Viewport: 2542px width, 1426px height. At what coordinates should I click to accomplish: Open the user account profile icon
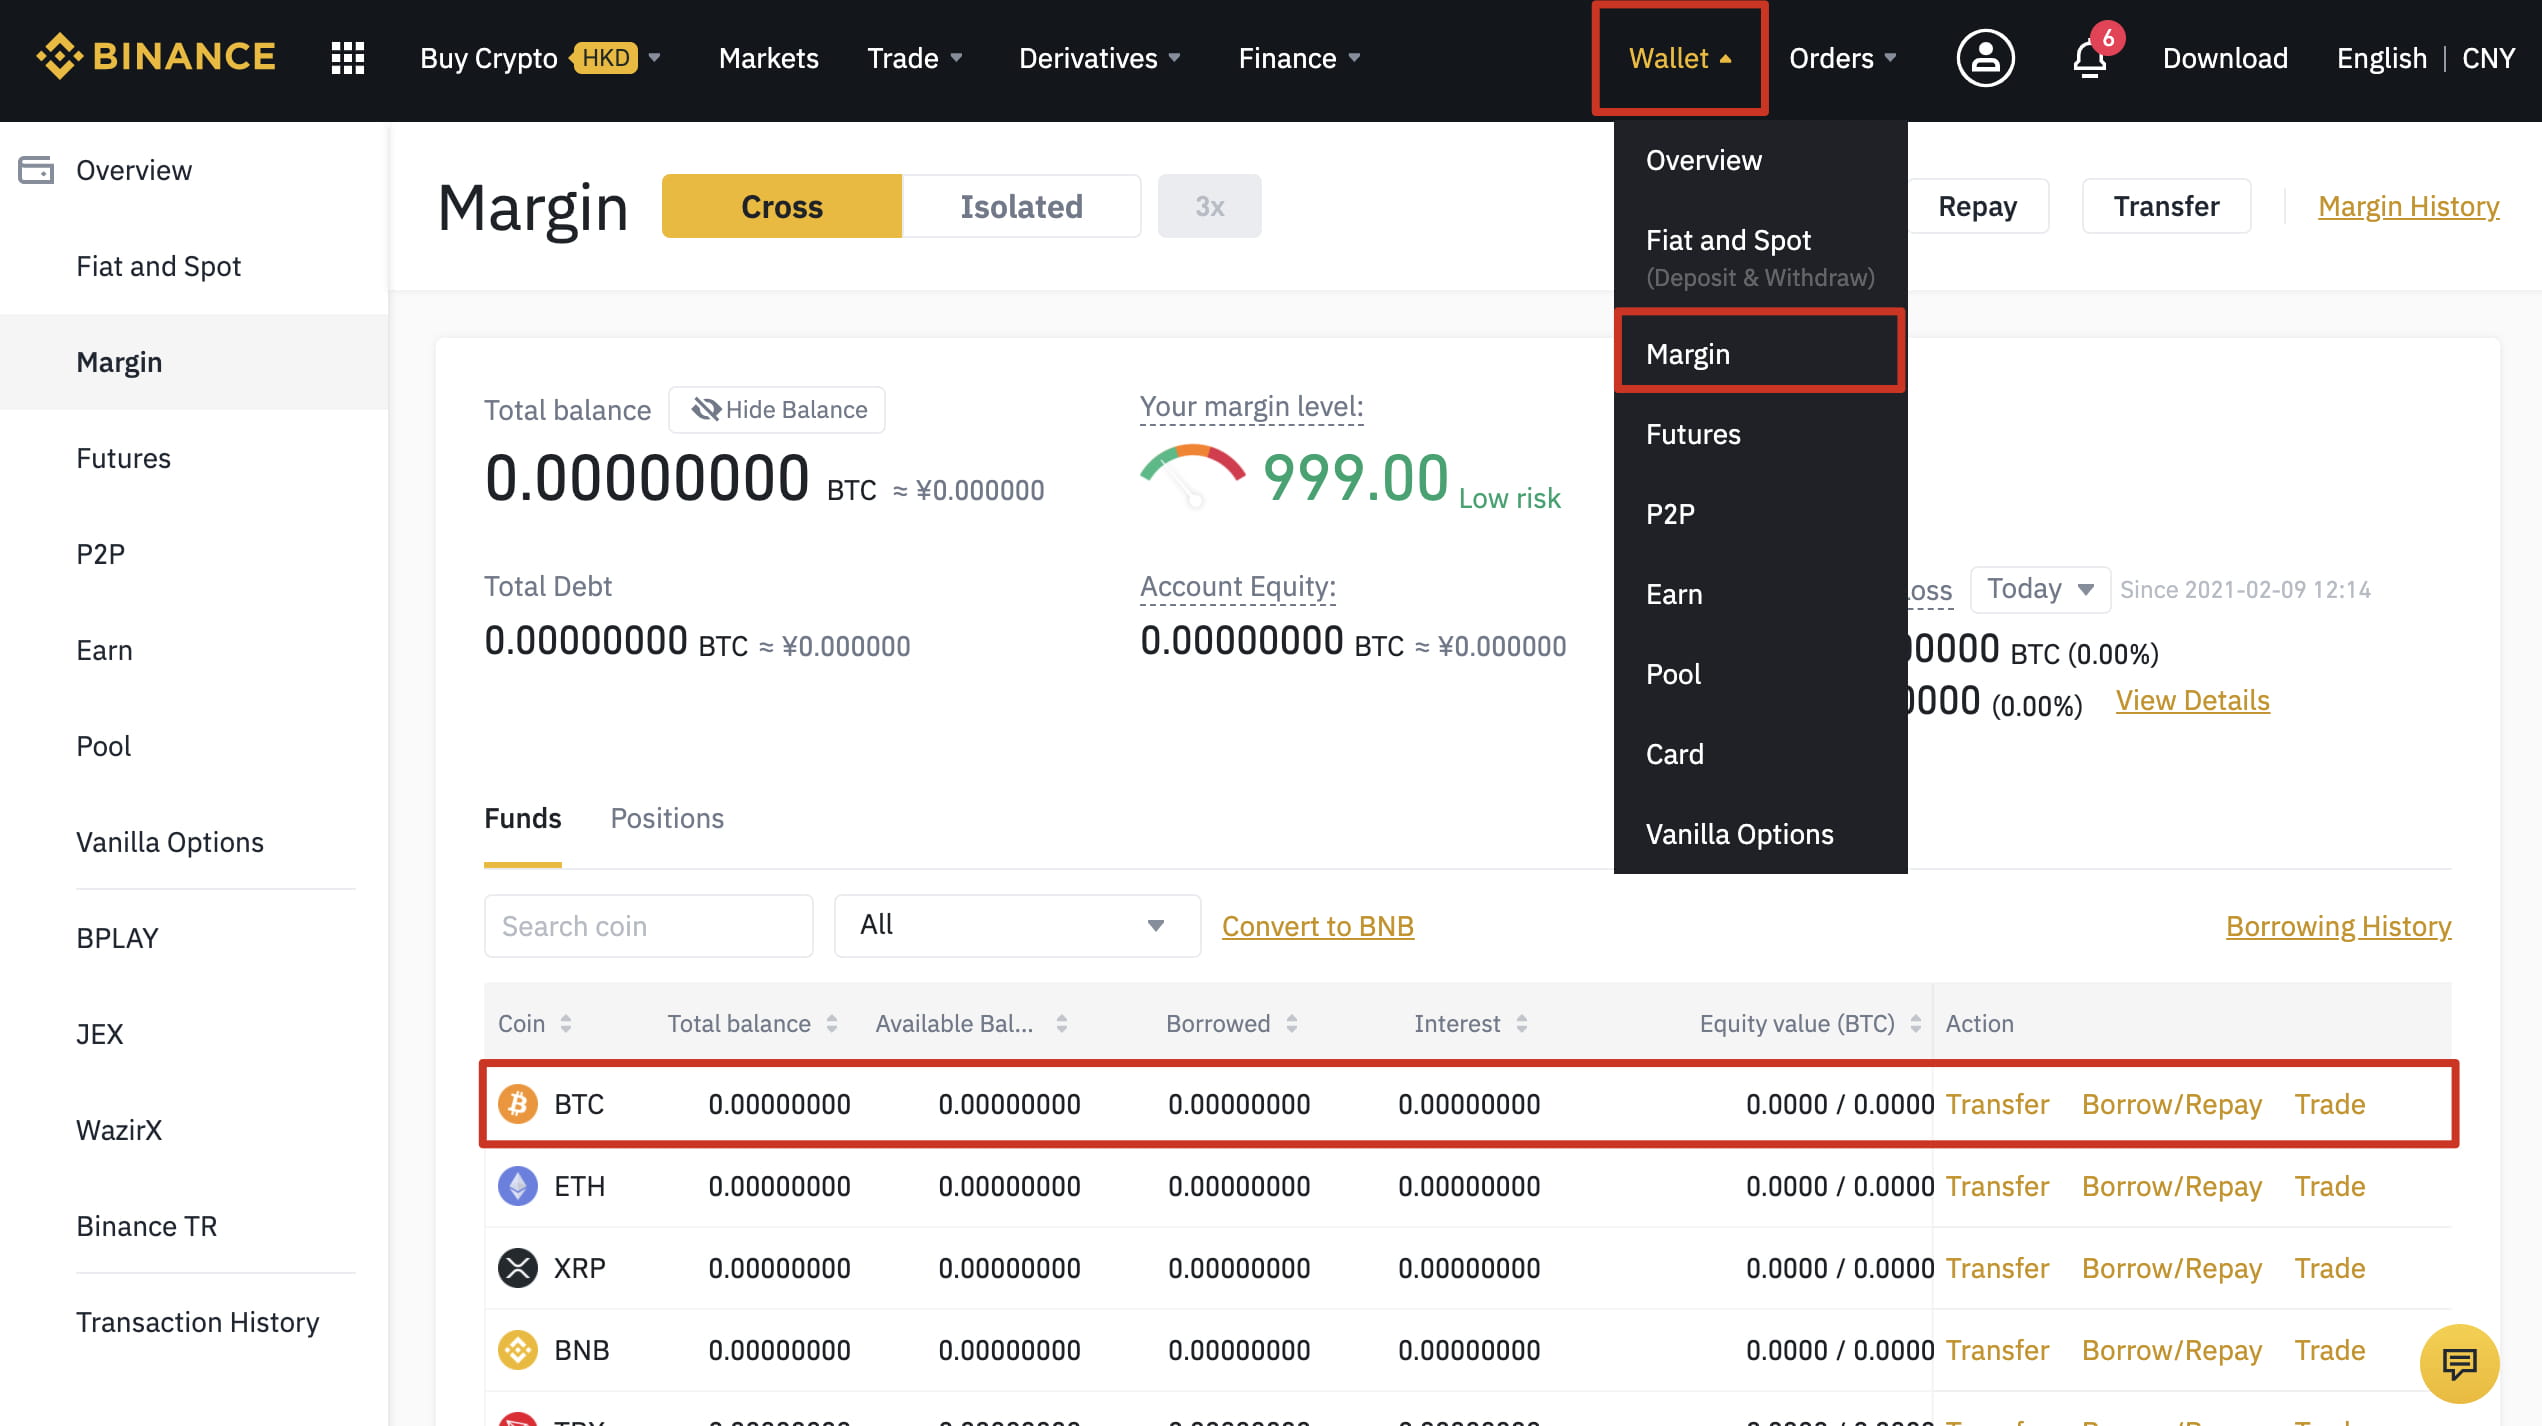[x=1985, y=58]
